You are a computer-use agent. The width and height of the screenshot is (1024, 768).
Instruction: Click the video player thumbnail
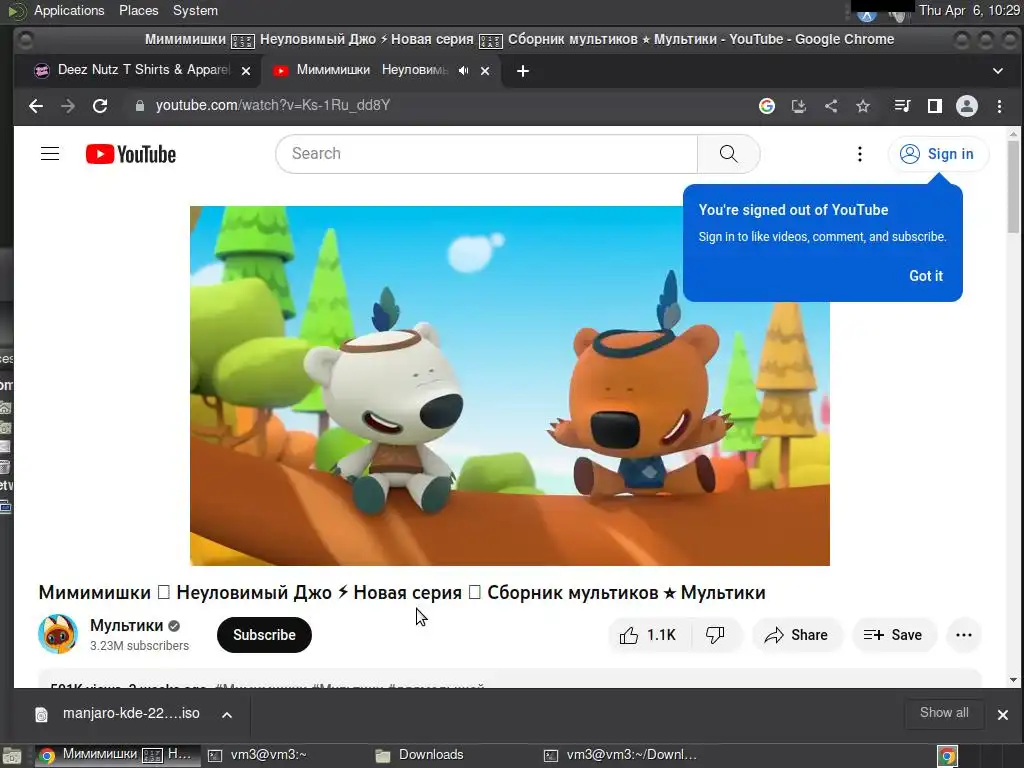coord(509,385)
